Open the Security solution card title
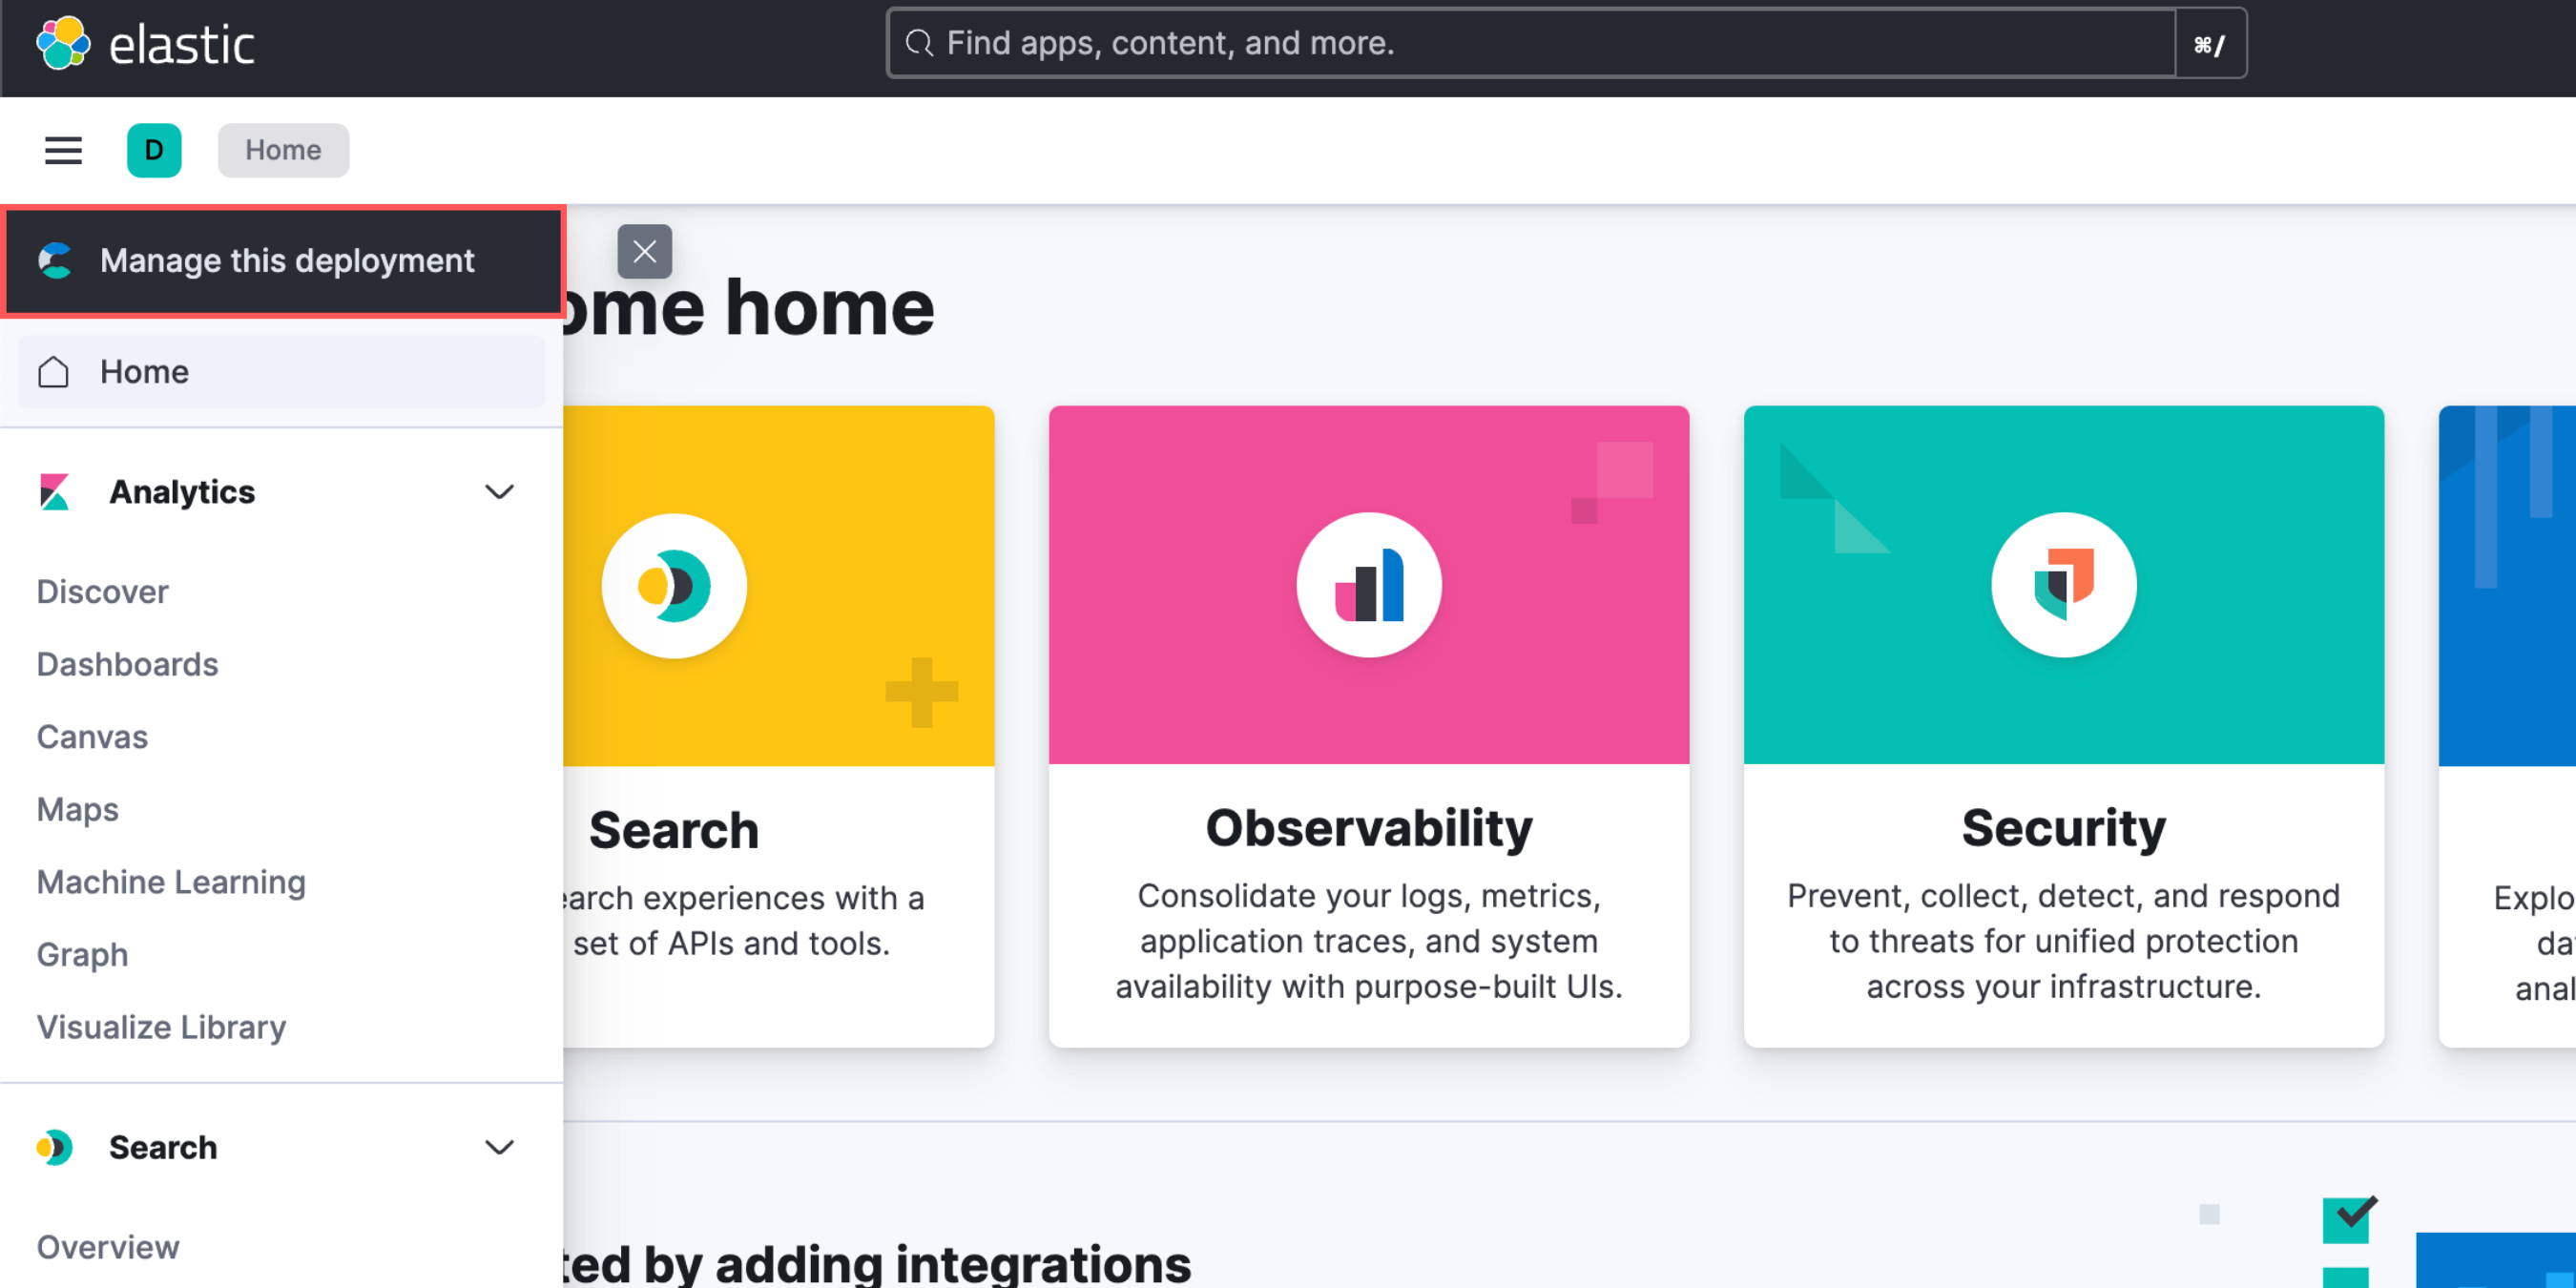 2063,828
